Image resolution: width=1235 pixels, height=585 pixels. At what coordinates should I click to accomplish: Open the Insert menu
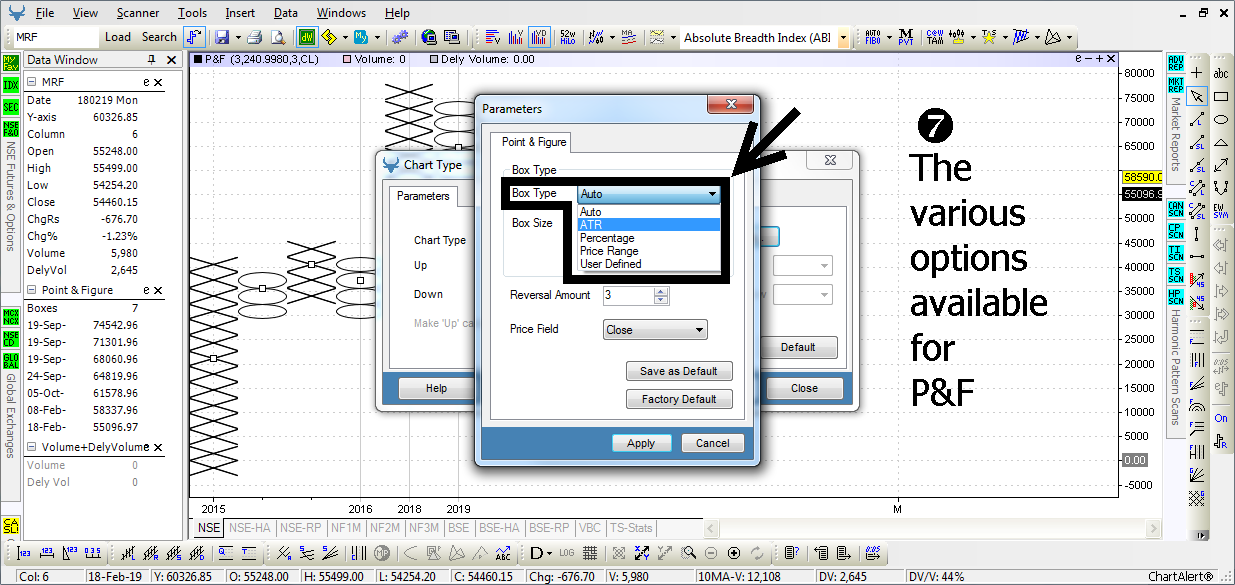[240, 13]
